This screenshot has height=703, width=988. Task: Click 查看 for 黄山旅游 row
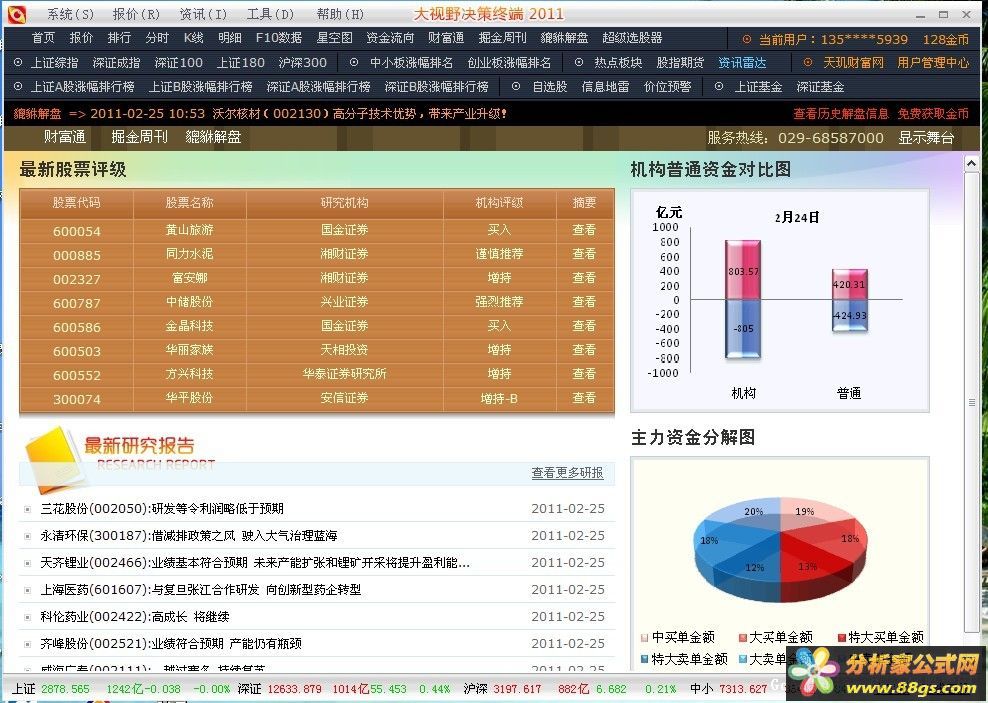[584, 230]
